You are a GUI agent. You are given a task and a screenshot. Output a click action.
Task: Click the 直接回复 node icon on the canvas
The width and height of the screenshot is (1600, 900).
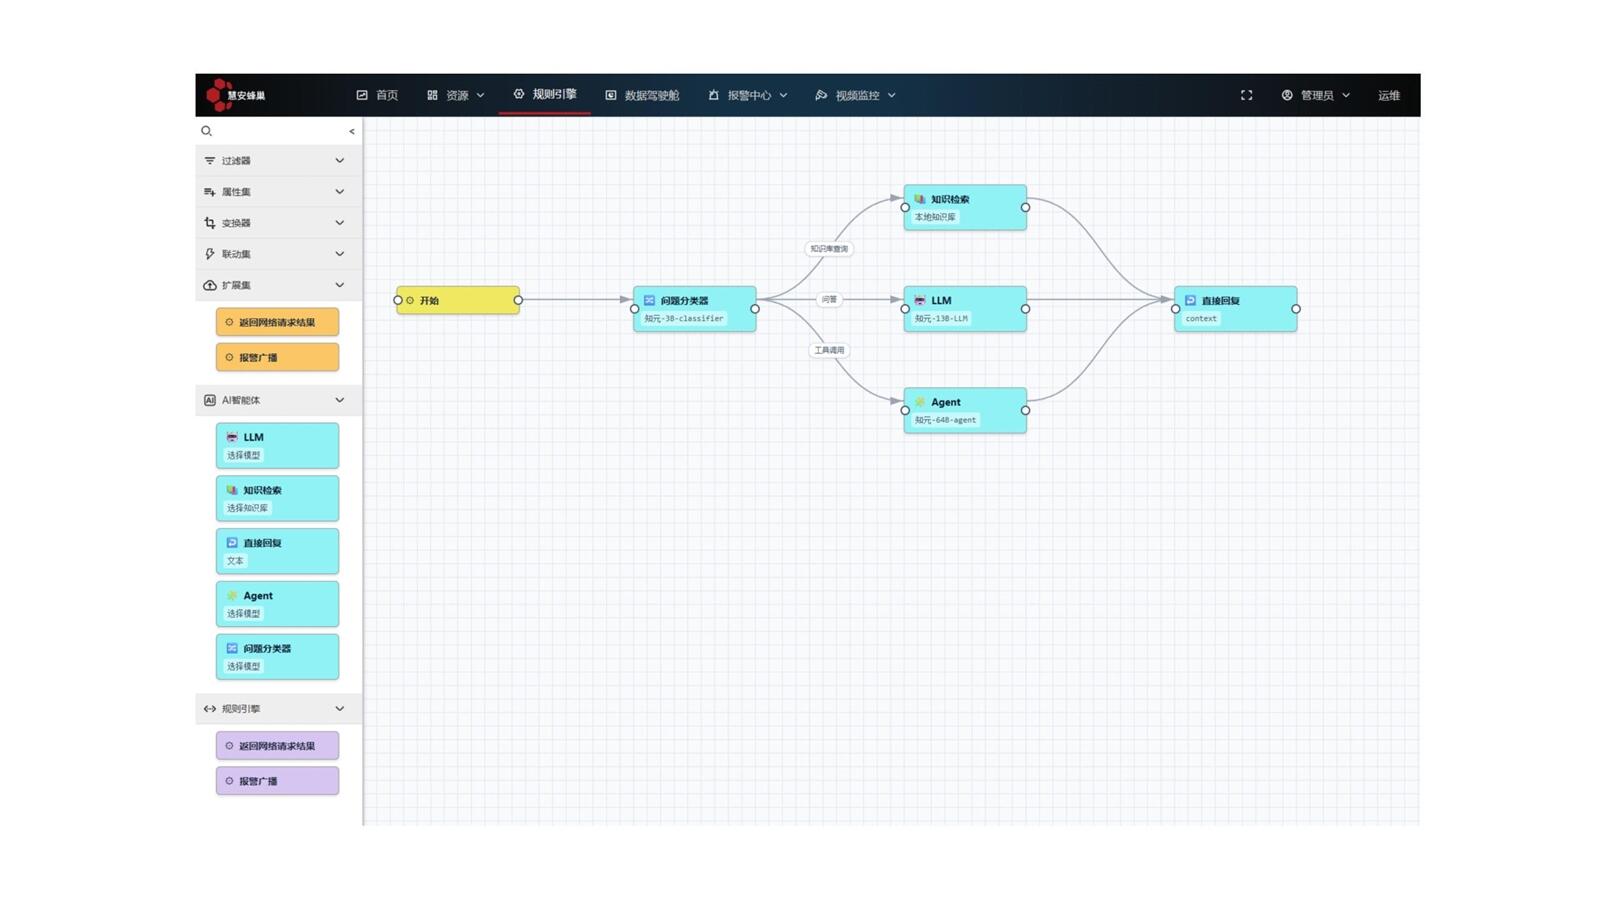point(1190,300)
